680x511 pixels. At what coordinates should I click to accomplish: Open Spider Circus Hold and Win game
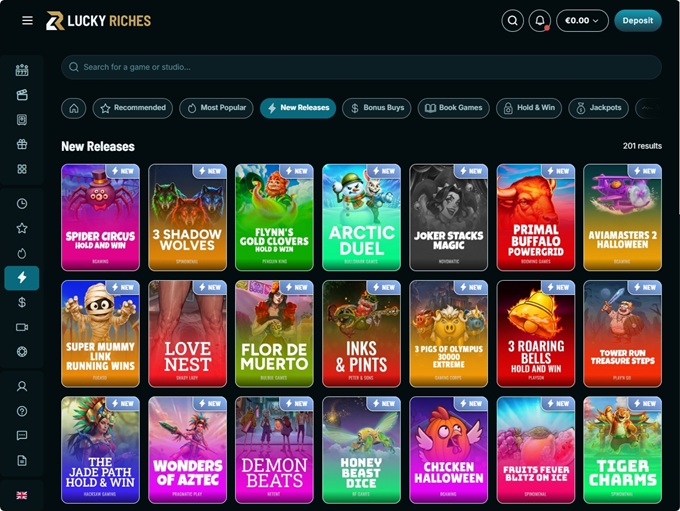point(100,217)
